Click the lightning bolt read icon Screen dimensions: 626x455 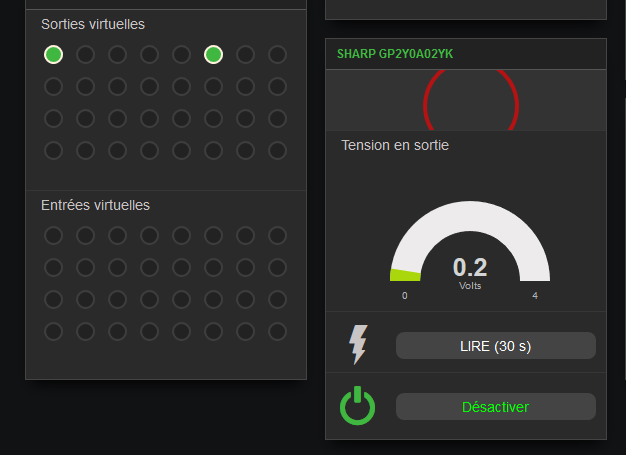(x=358, y=345)
